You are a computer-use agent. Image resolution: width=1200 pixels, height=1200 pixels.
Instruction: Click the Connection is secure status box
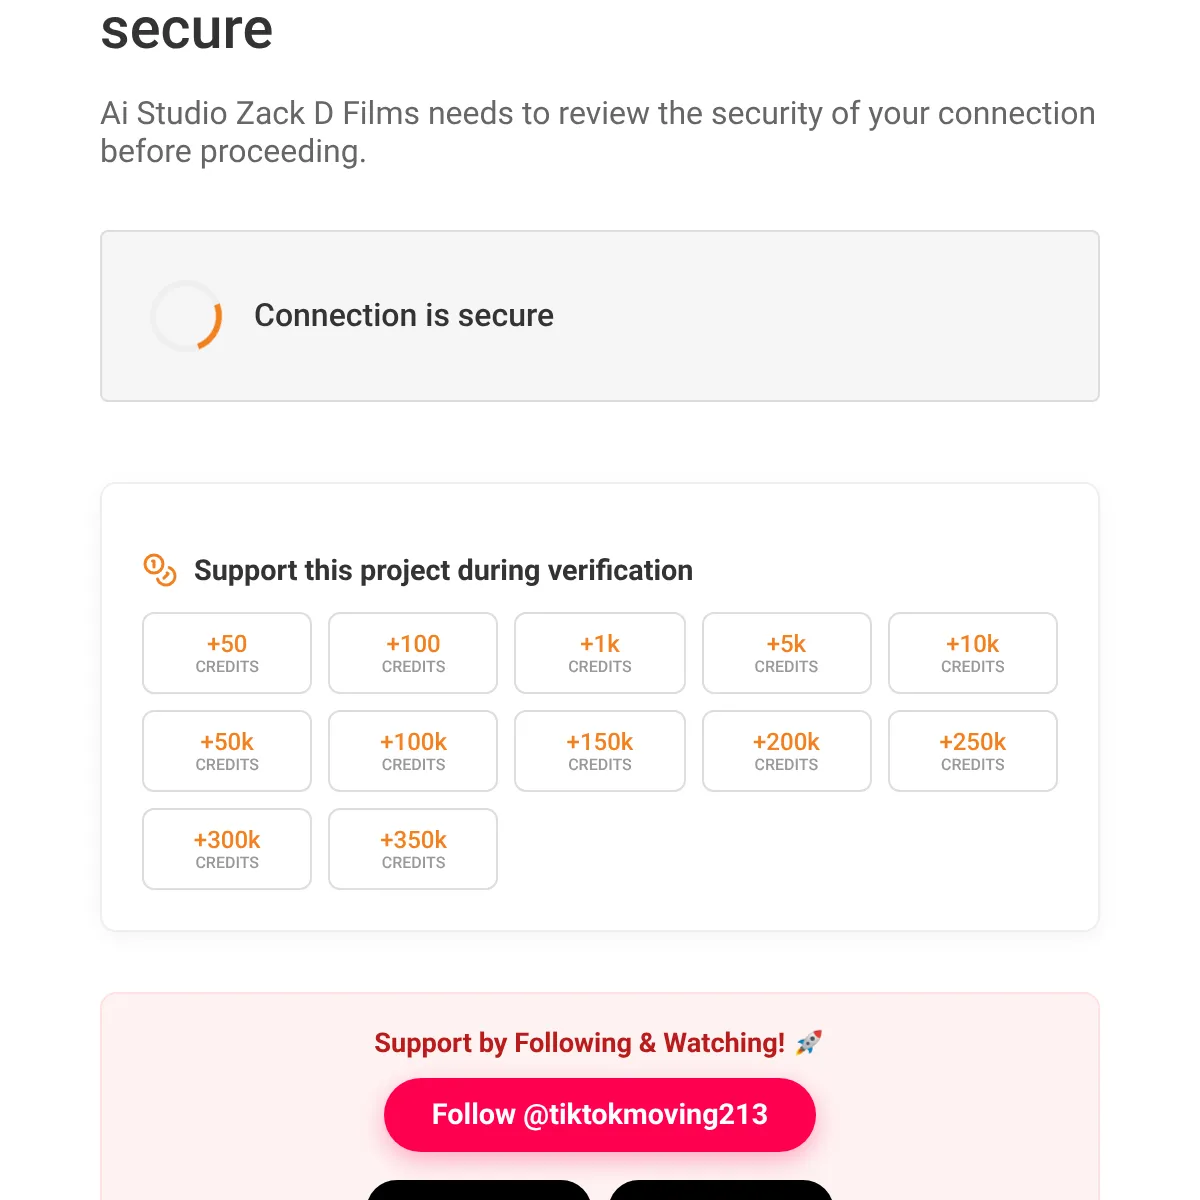click(x=599, y=316)
